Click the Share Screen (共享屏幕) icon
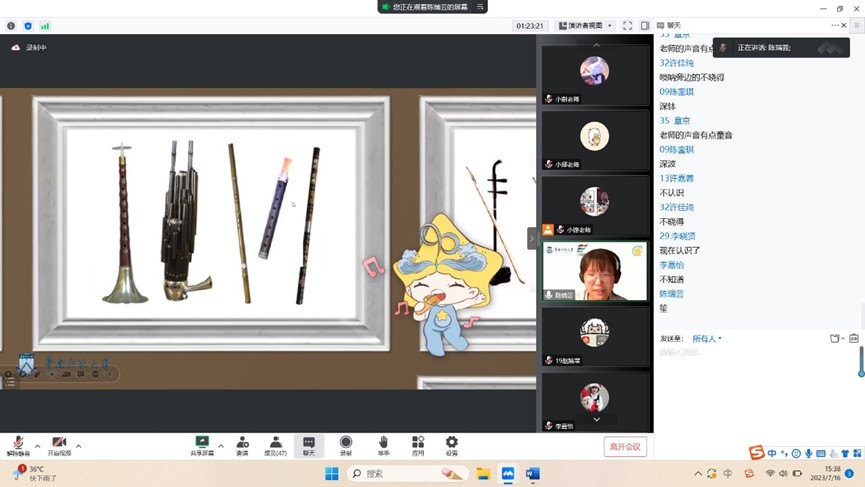Viewport: 865px width, 487px height. [x=202, y=445]
